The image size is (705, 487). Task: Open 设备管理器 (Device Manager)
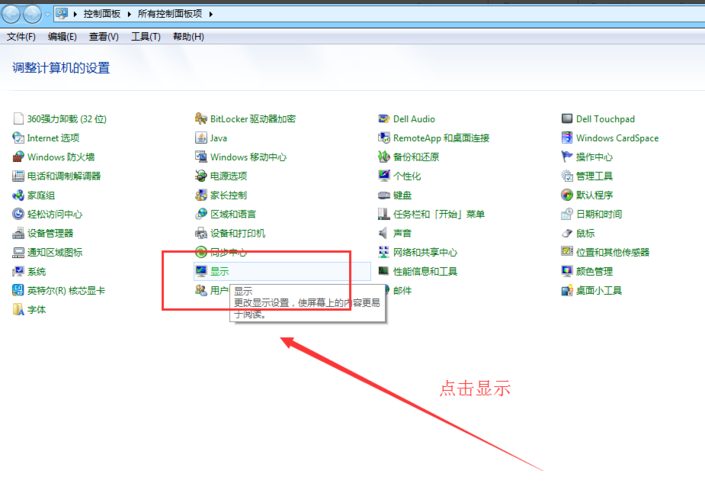click(x=50, y=233)
